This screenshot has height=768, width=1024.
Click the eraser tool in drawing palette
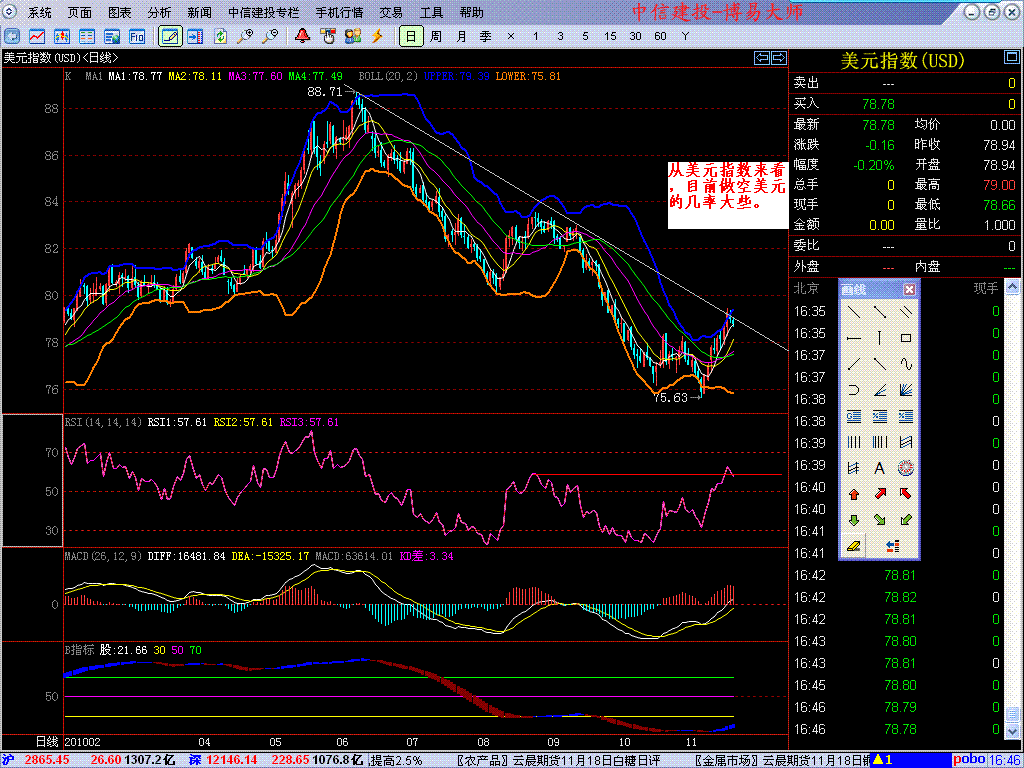(854, 546)
